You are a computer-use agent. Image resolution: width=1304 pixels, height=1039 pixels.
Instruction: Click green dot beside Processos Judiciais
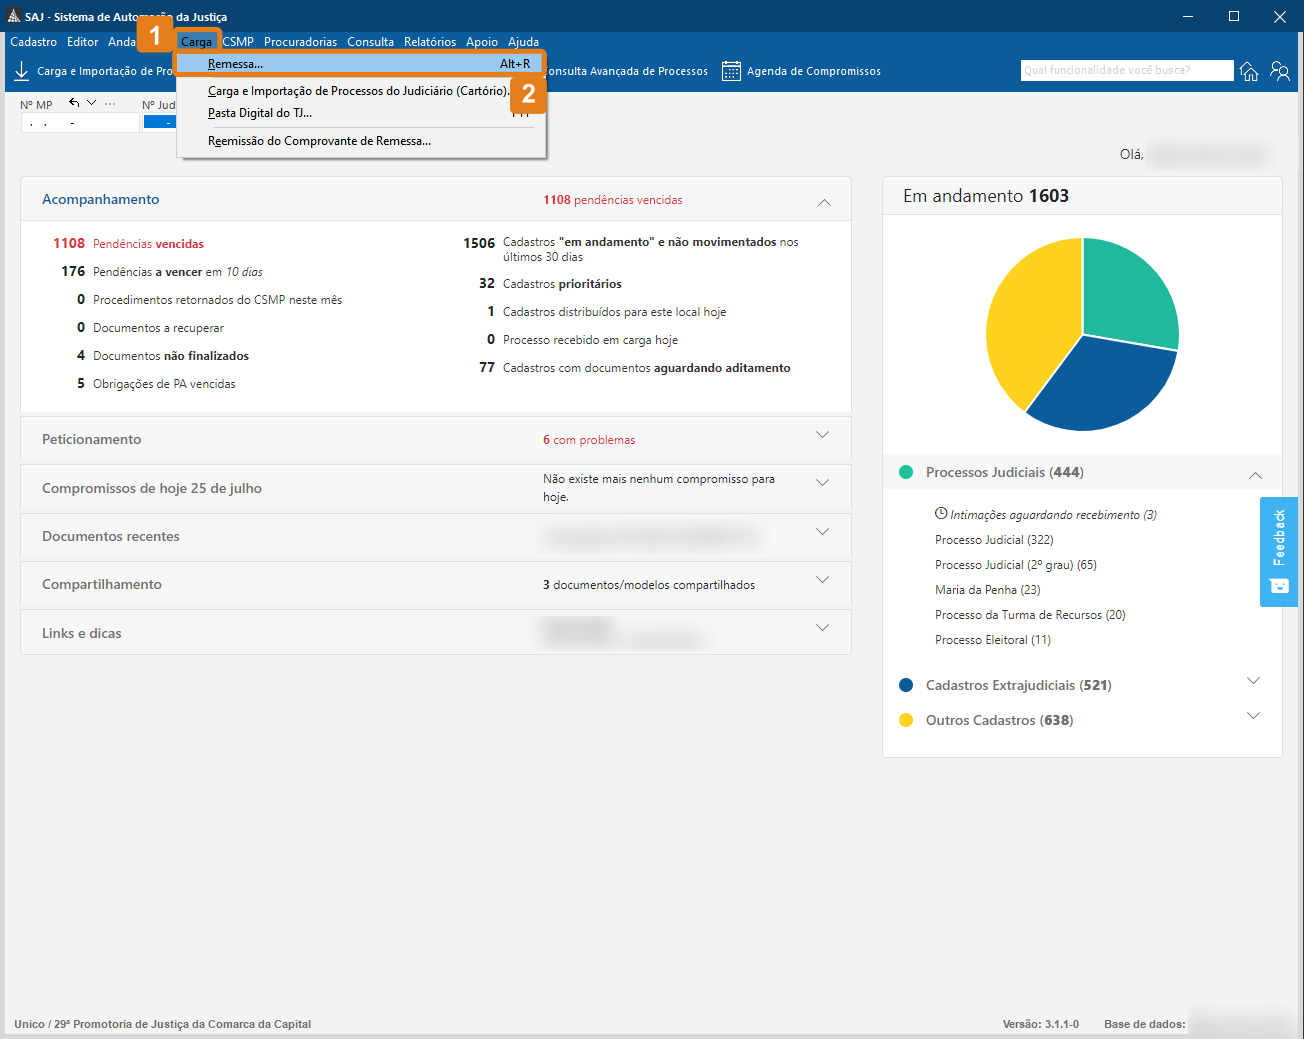click(906, 472)
